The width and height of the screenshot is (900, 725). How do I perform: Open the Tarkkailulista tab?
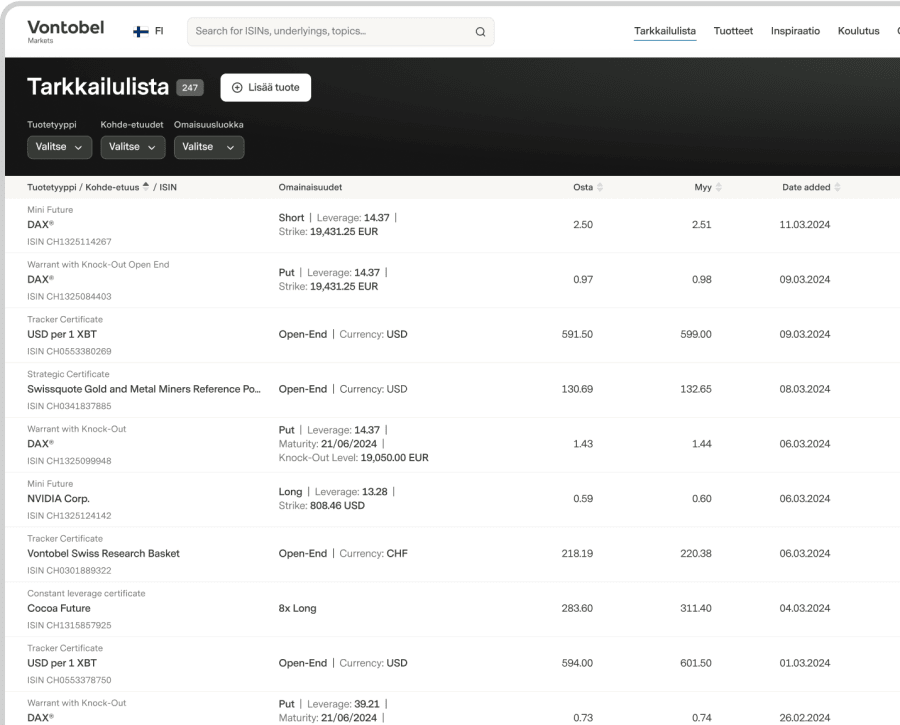665,31
